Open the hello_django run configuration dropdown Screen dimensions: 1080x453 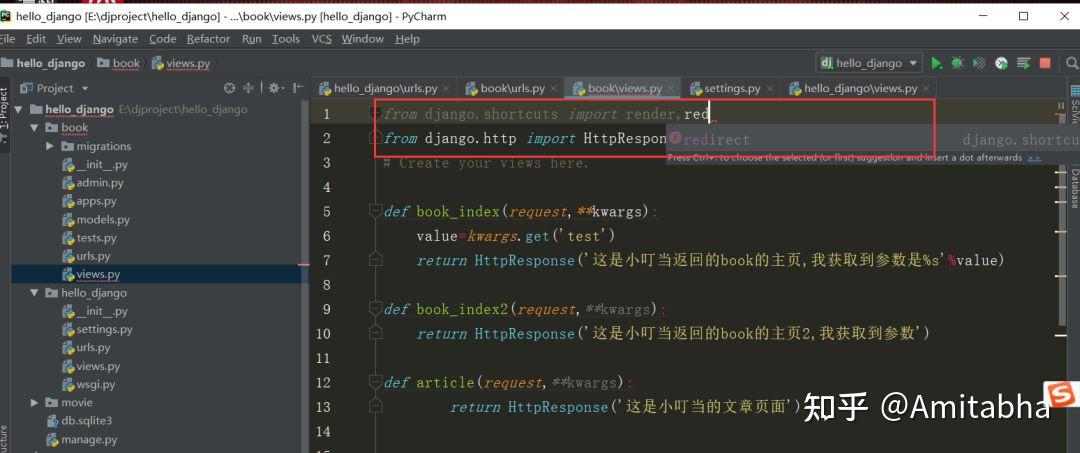(869, 63)
